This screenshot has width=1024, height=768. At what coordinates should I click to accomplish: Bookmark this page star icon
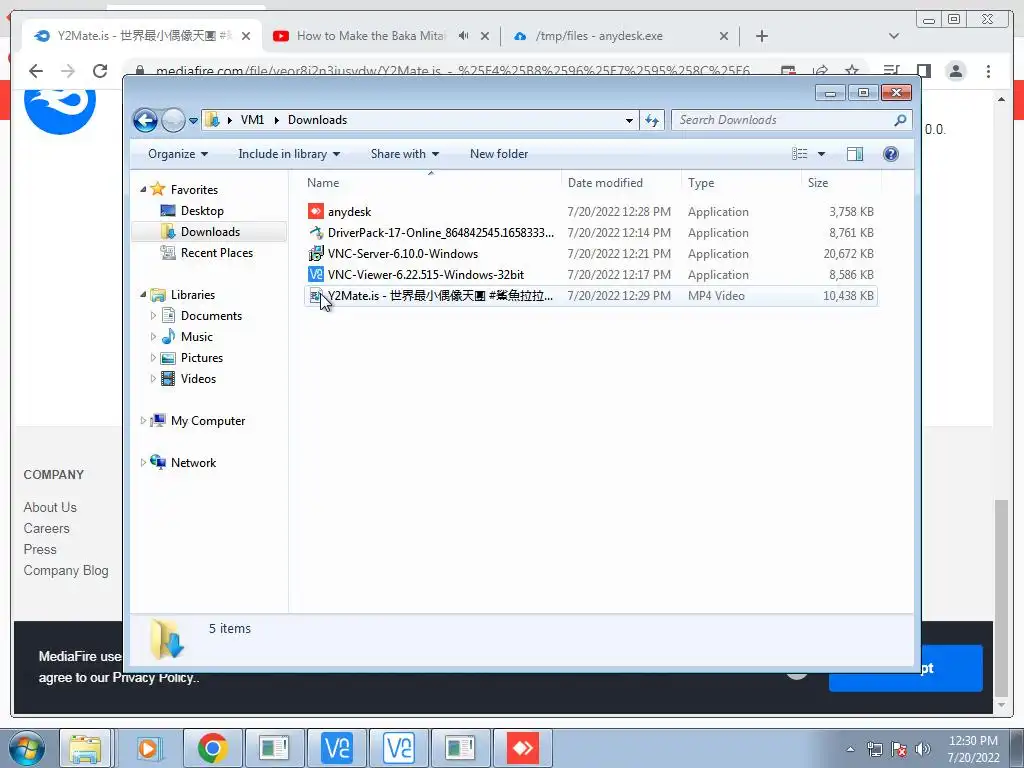point(852,71)
